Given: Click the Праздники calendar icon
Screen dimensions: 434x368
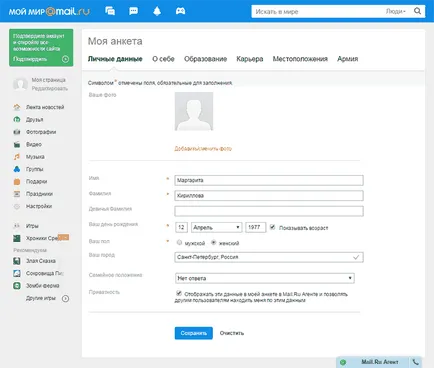Looking at the screenshot, I should (17, 194).
